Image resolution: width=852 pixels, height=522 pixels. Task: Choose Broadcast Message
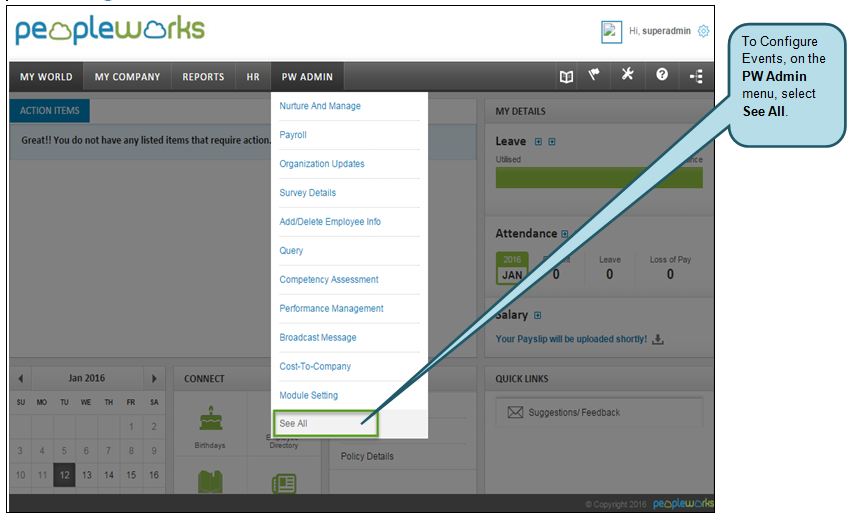click(318, 337)
